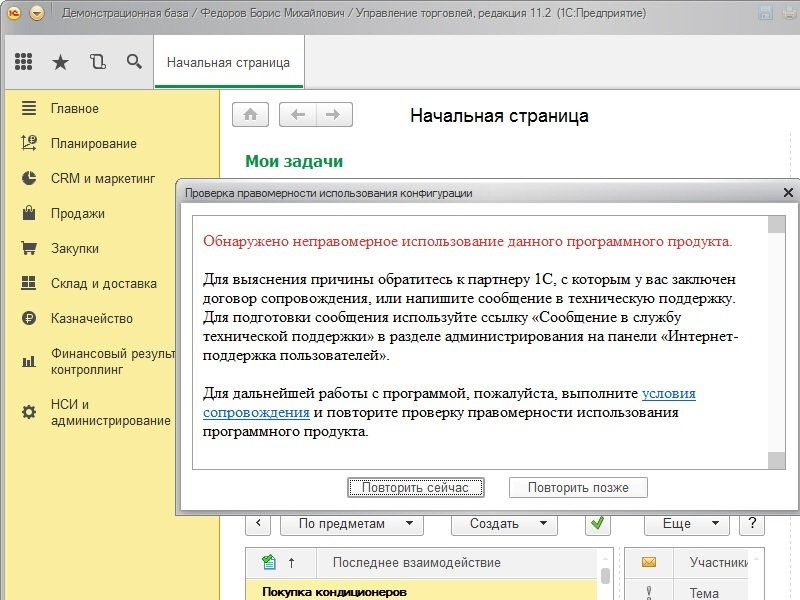Screen dimensions: 800x600
Task: Open the 'Создать' dropdown menu
Action: 503,523
